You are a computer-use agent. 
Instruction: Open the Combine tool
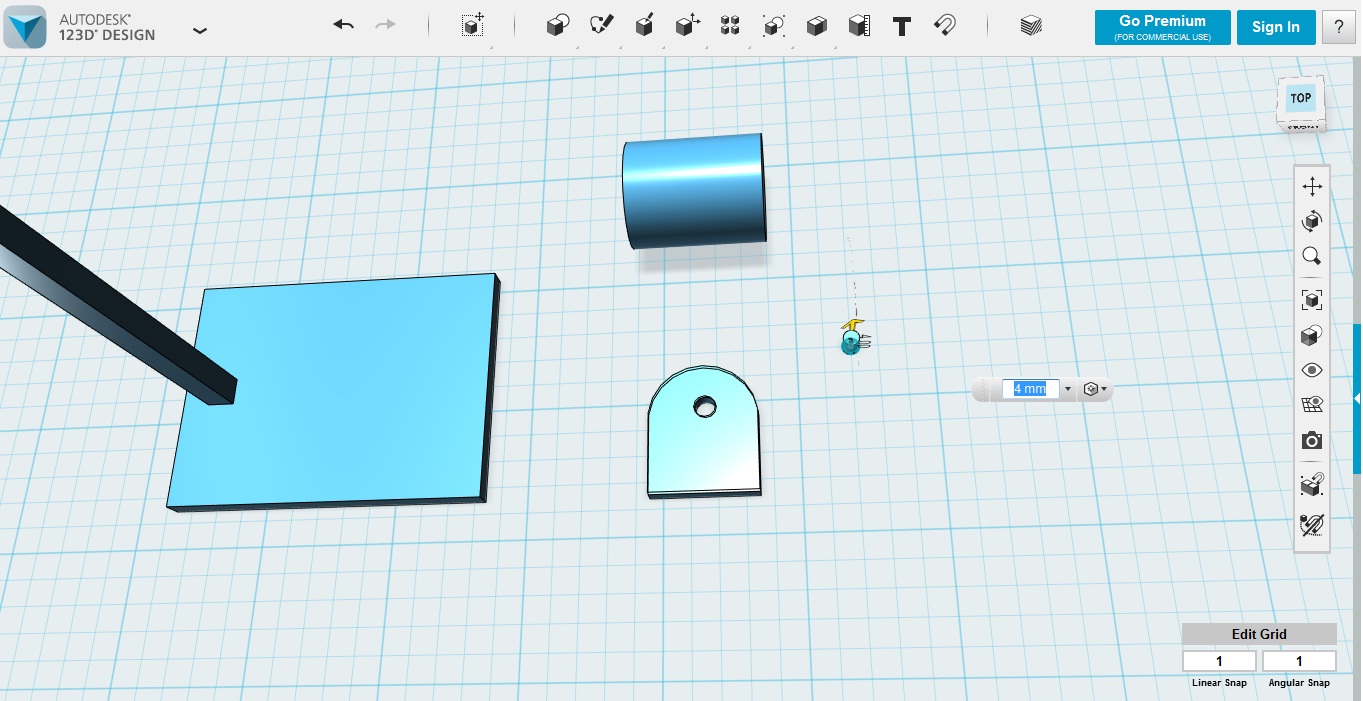pyautogui.click(x=817, y=26)
